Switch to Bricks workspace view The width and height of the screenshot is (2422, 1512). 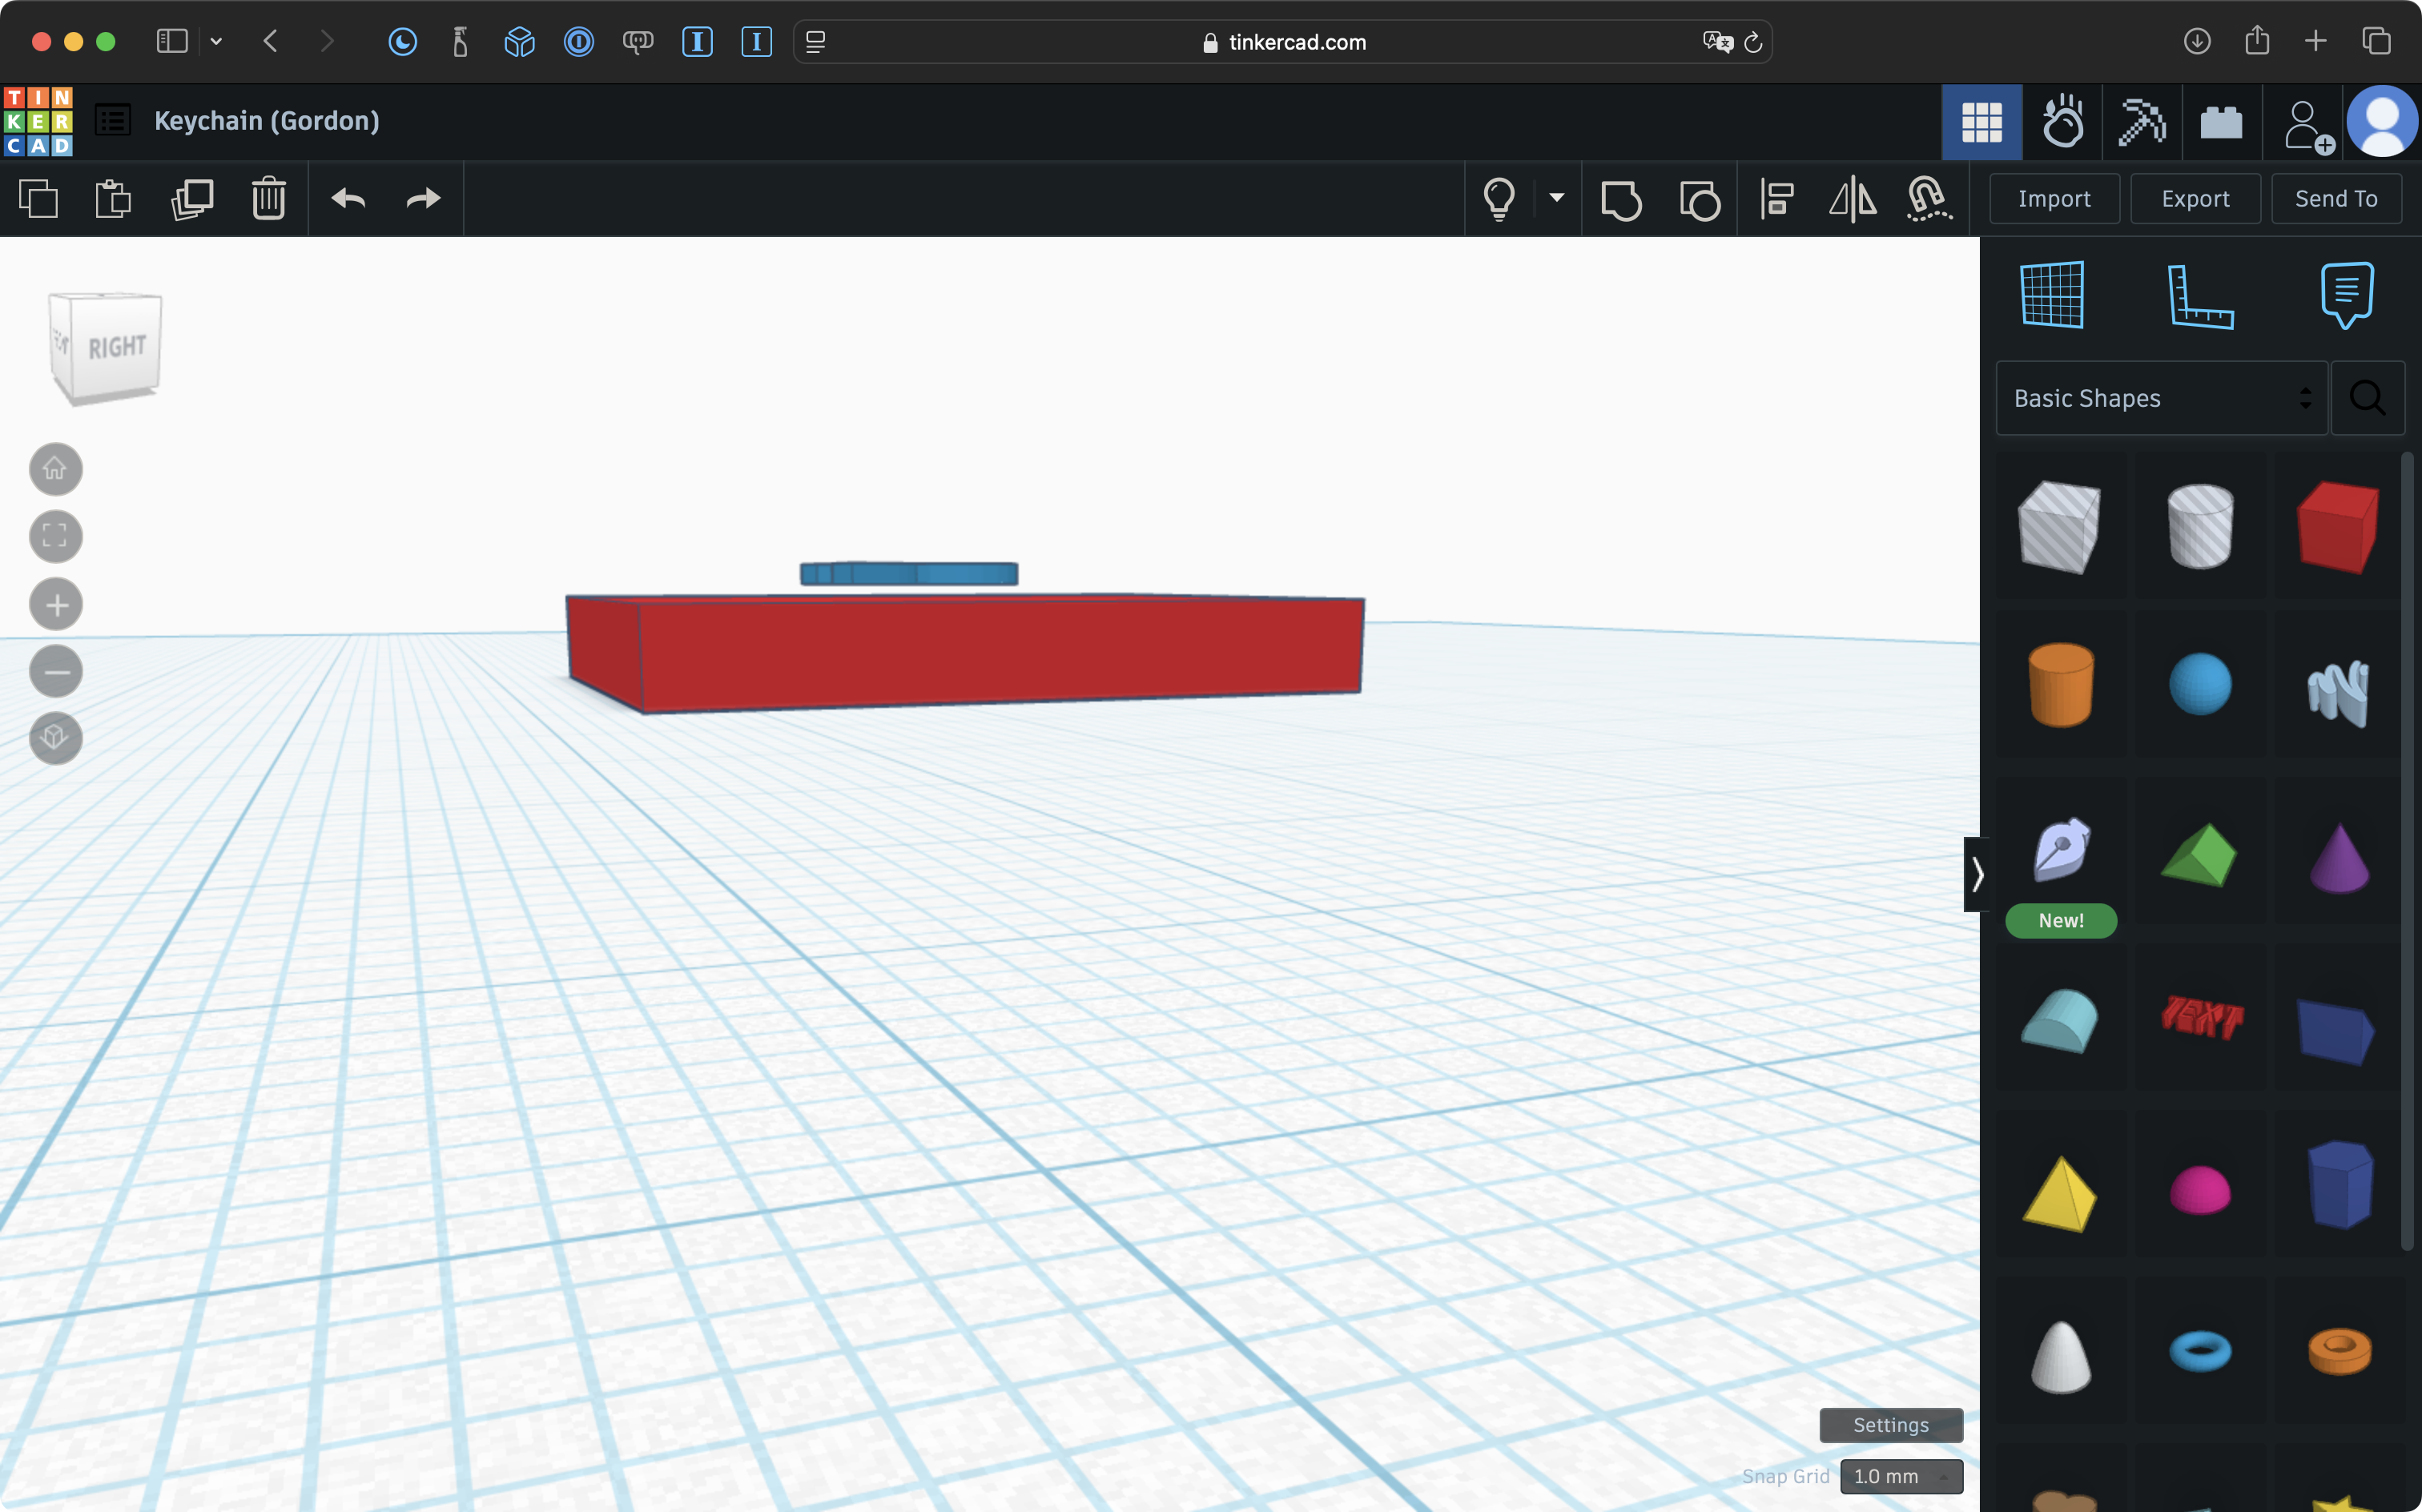2221,122
